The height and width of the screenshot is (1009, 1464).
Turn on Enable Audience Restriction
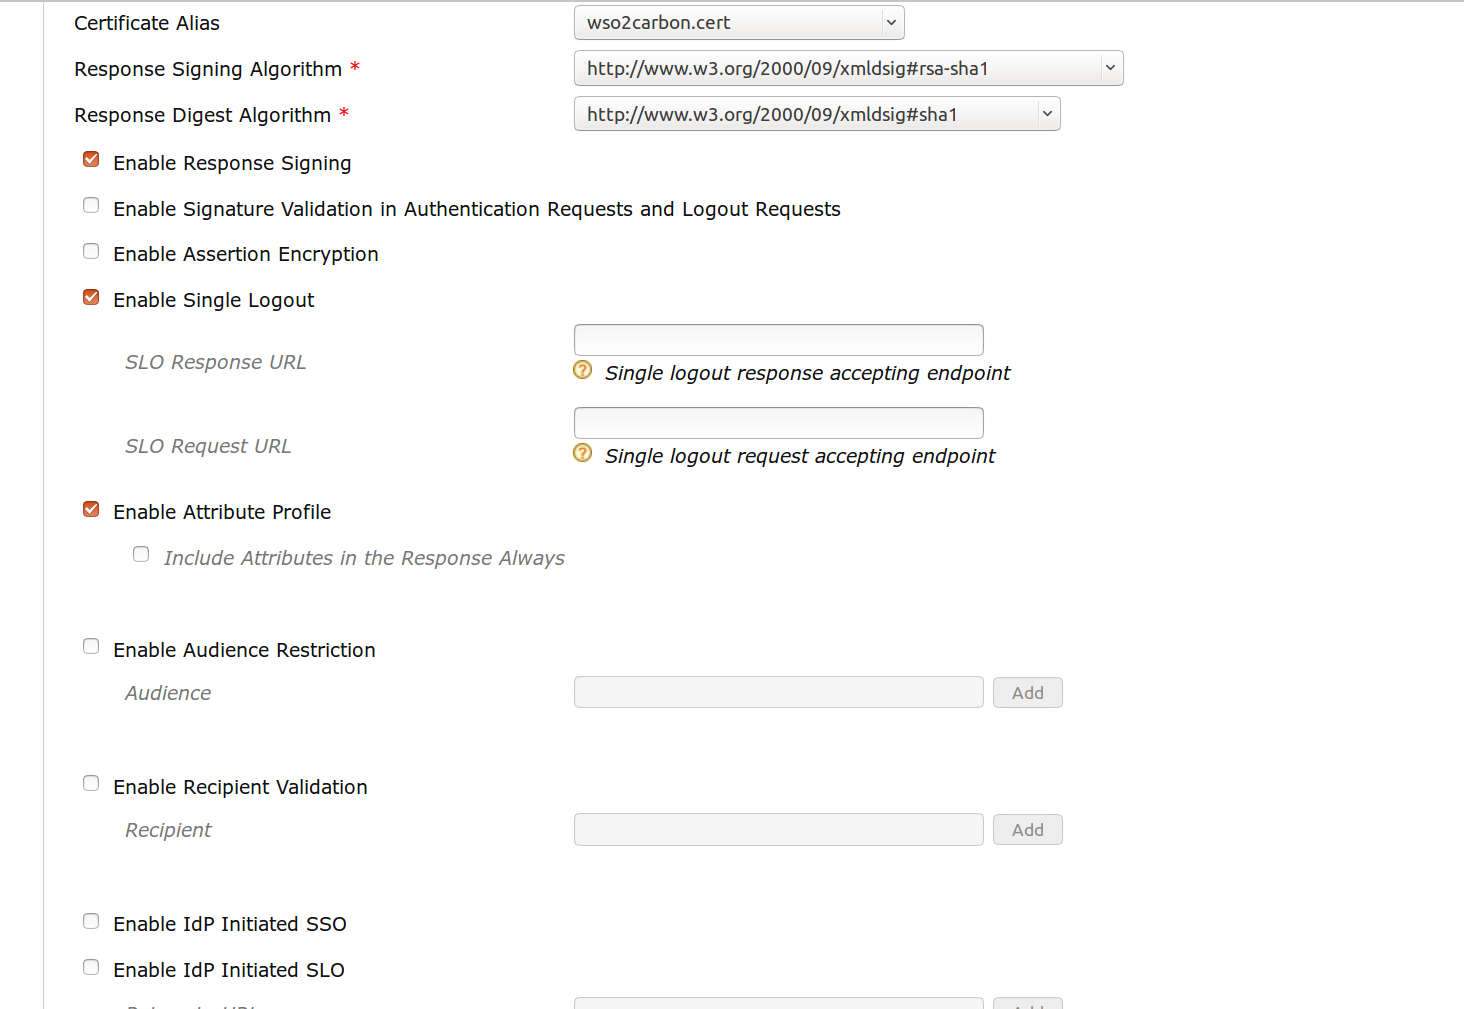tap(91, 647)
